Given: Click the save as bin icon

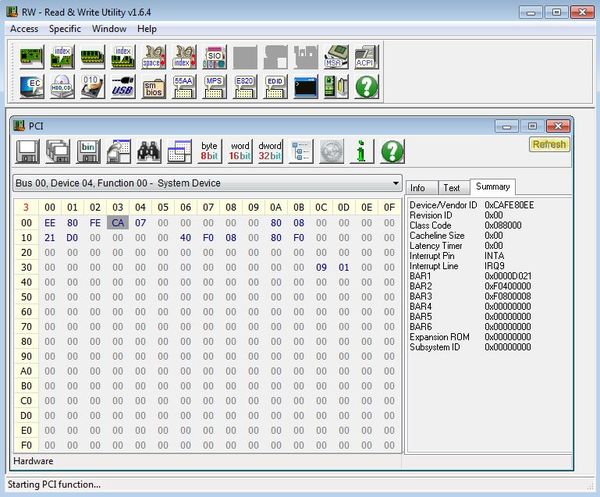Looking at the screenshot, I should point(88,151).
